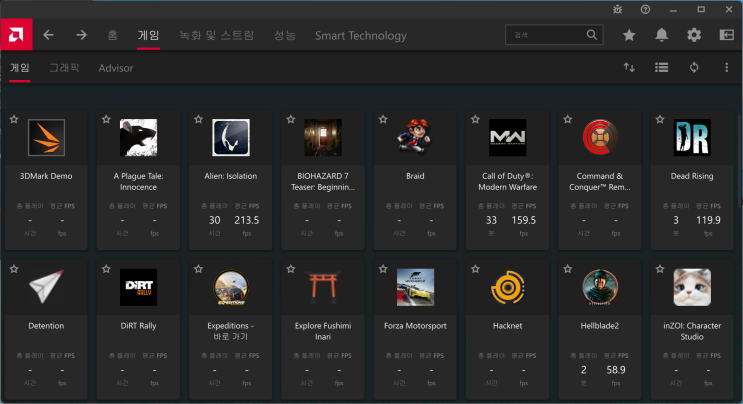
Task: Open the 홈 tab
Action: 112,35
